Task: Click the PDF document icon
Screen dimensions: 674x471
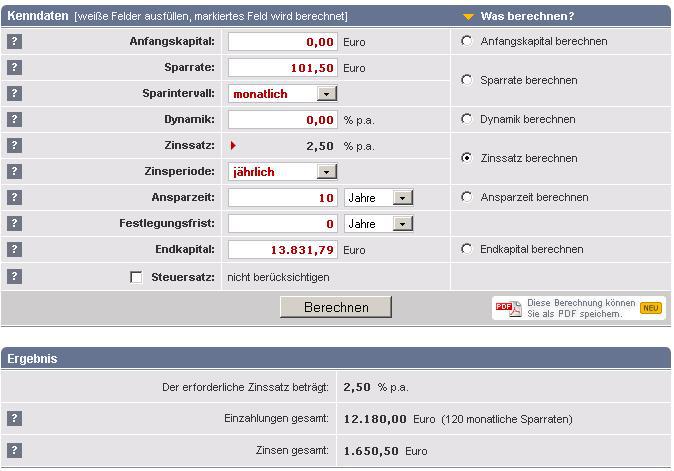Action: point(509,308)
